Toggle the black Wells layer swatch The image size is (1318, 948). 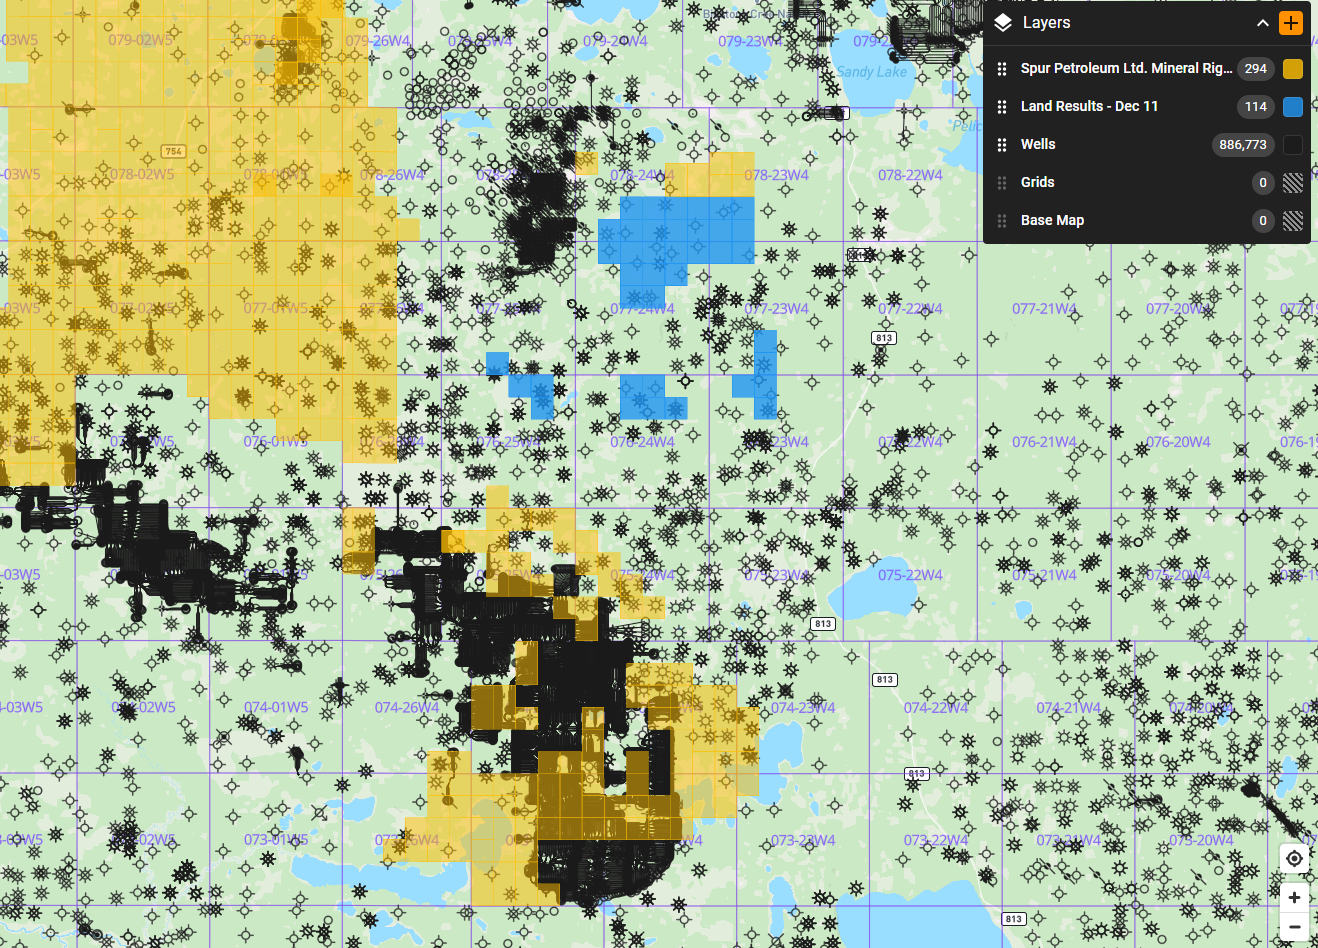coord(1293,145)
